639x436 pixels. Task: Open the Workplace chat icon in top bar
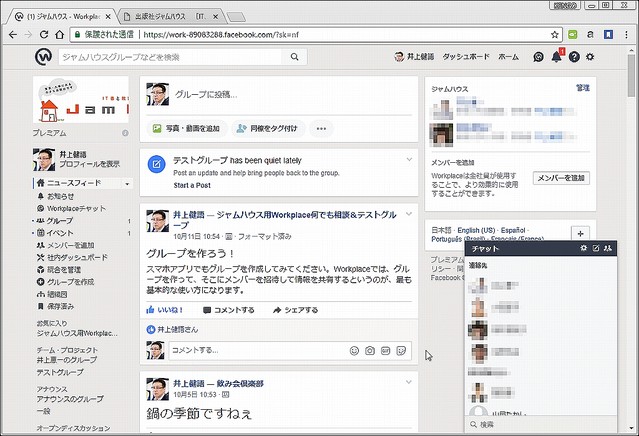pos(538,57)
